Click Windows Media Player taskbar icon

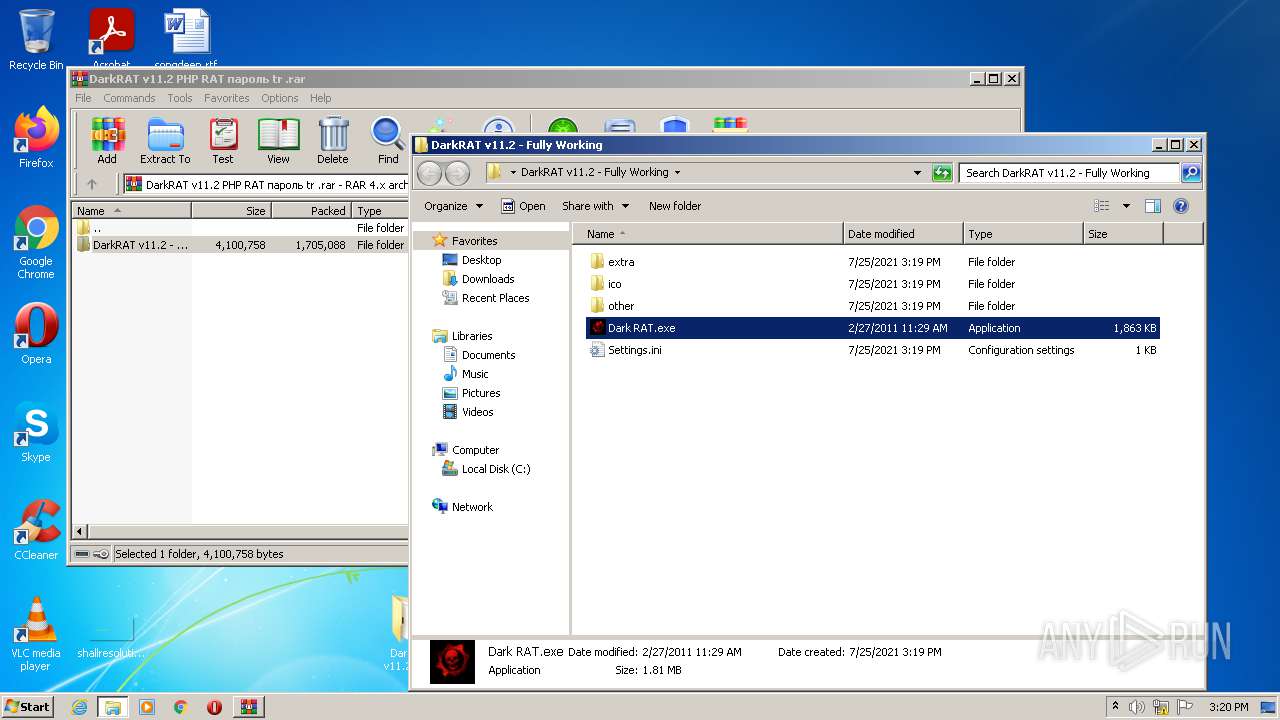pyautogui.click(x=147, y=707)
